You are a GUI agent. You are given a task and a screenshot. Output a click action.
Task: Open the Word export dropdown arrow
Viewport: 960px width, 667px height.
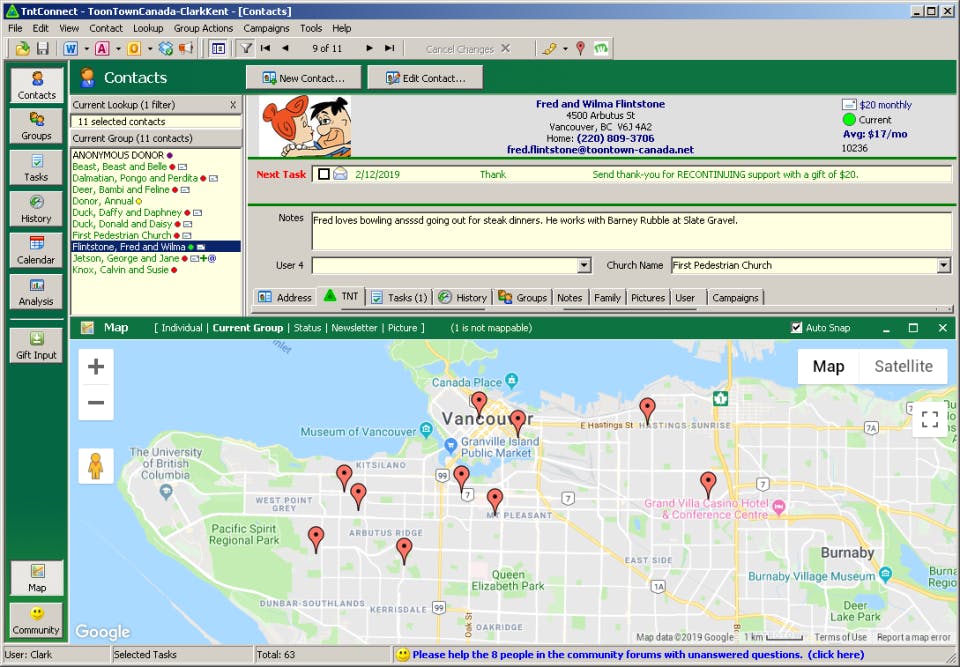point(86,48)
